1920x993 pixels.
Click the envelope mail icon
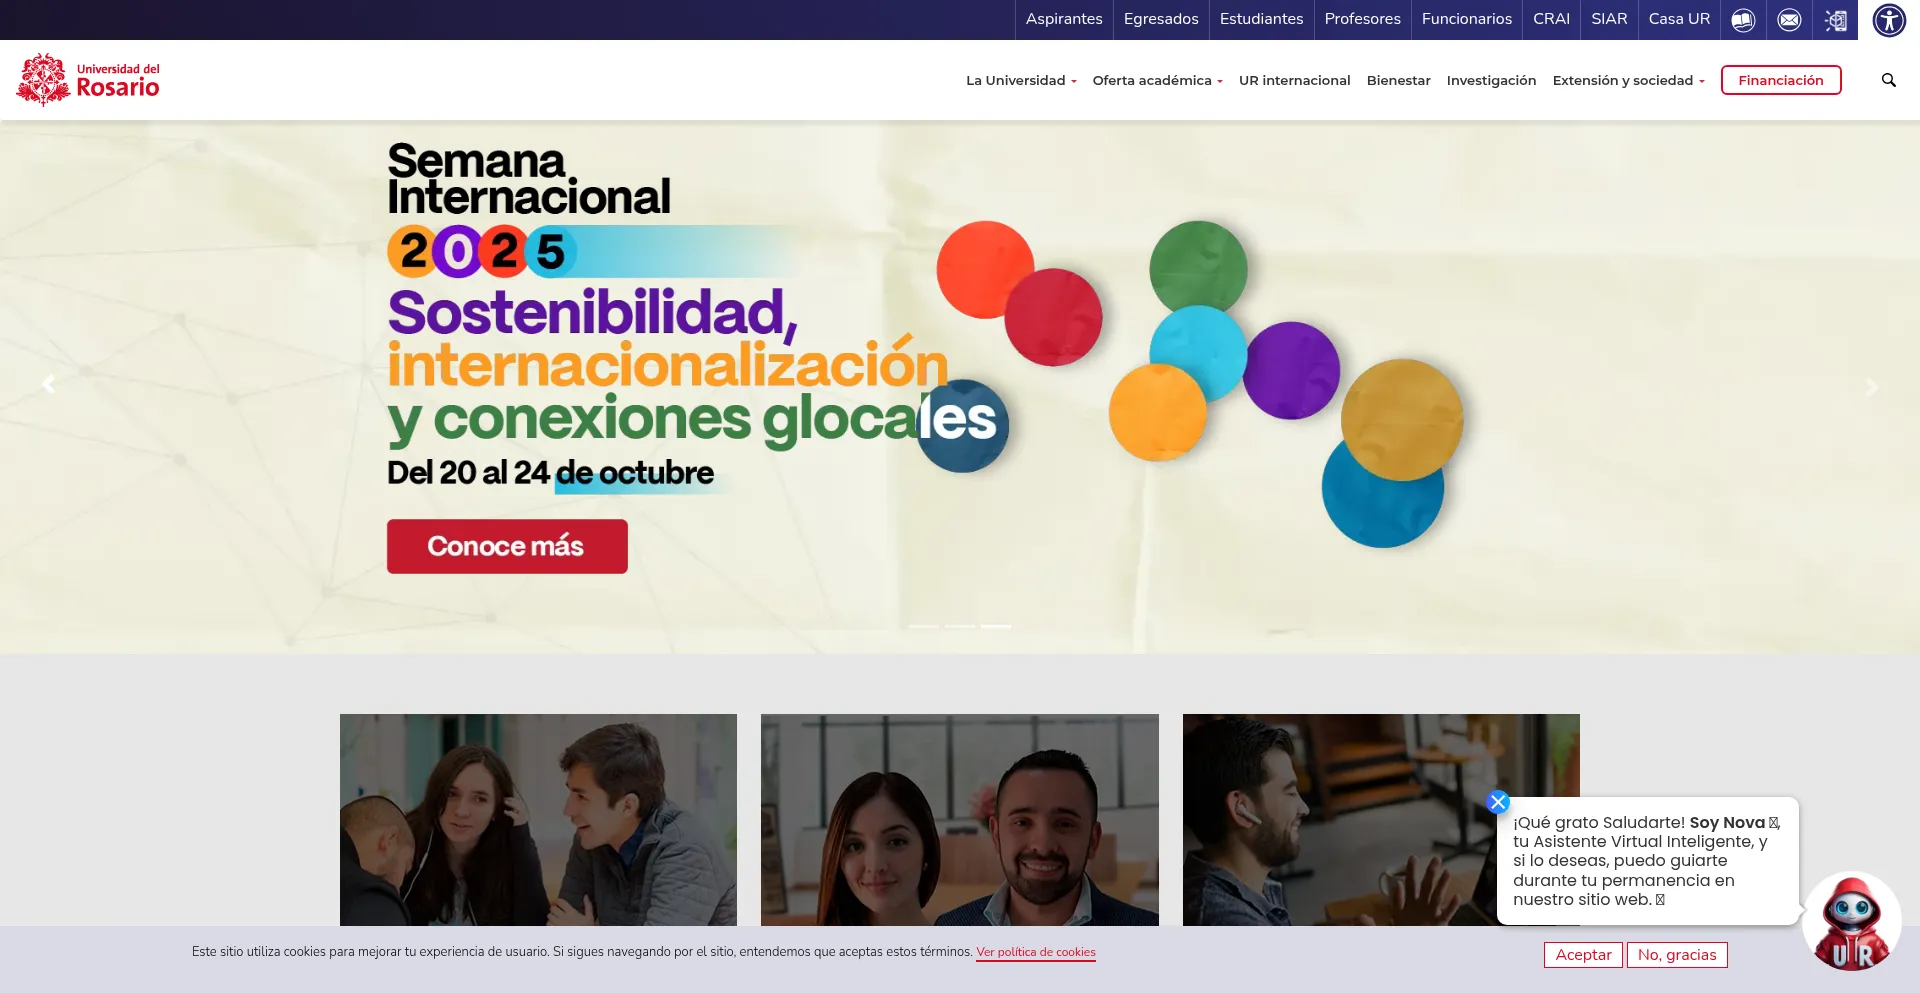(1789, 20)
